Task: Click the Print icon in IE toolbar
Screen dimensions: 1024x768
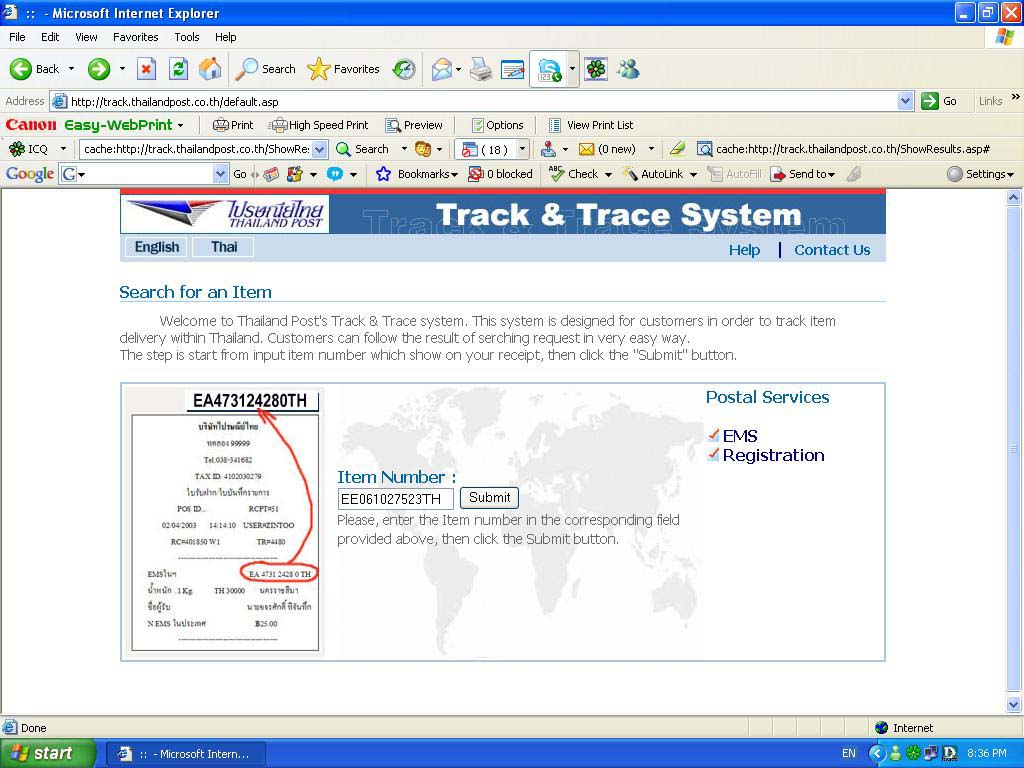Action: click(481, 69)
